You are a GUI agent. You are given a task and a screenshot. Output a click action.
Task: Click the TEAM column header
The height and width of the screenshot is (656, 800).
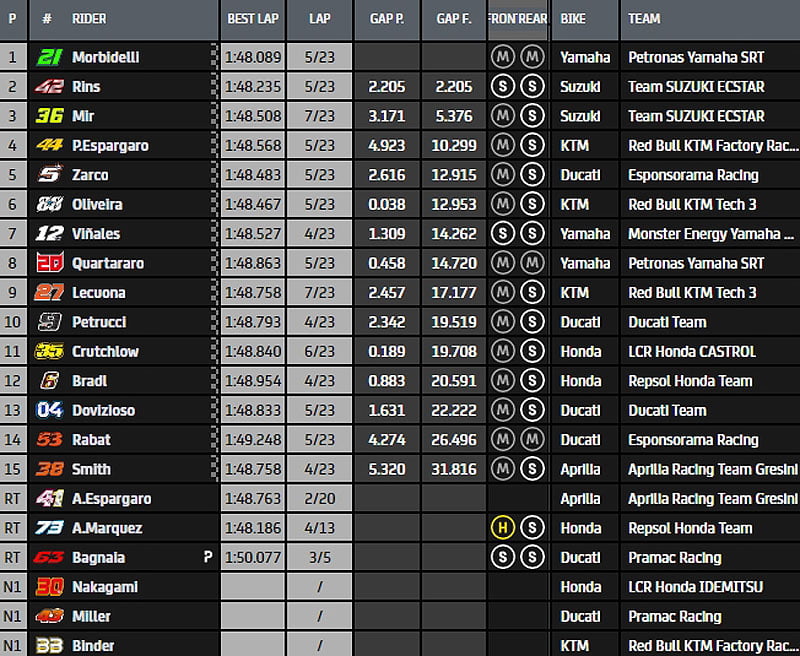point(644,19)
